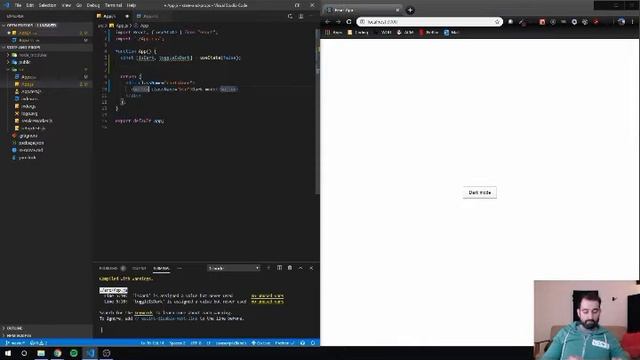The height and width of the screenshot is (360, 640).
Task: Close the React App browser tab
Action: coord(398,10)
